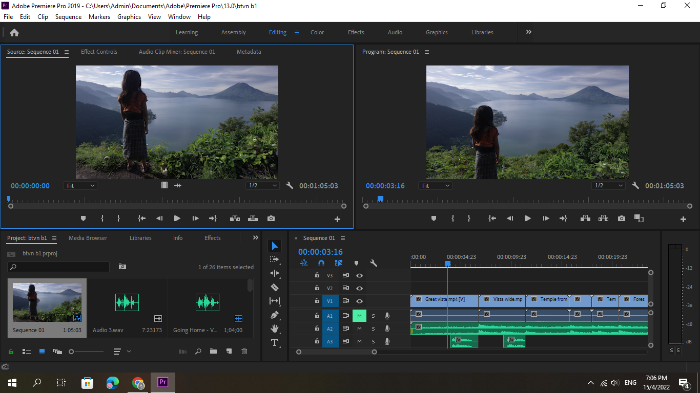Open timeline display settings wrench
The width and height of the screenshot is (700, 393).
click(374, 263)
